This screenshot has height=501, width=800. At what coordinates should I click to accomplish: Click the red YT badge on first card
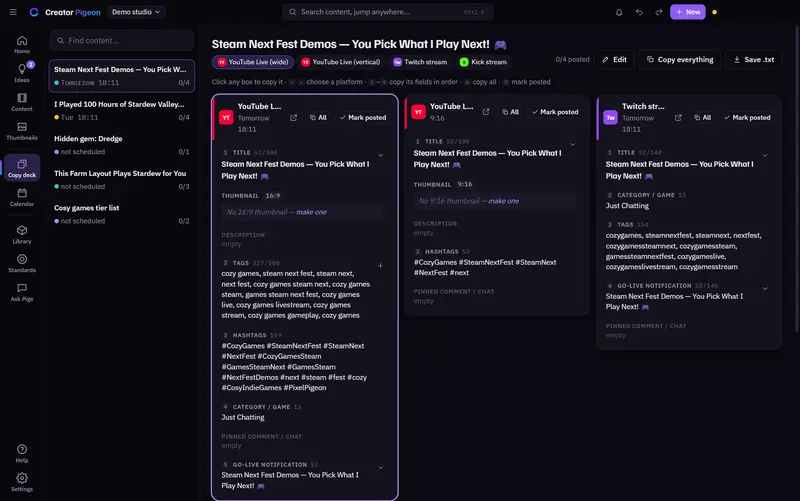click(x=226, y=117)
